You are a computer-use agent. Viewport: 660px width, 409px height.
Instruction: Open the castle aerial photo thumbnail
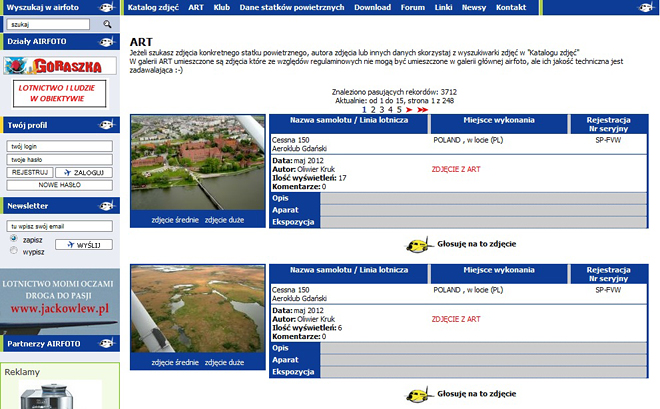tap(198, 163)
